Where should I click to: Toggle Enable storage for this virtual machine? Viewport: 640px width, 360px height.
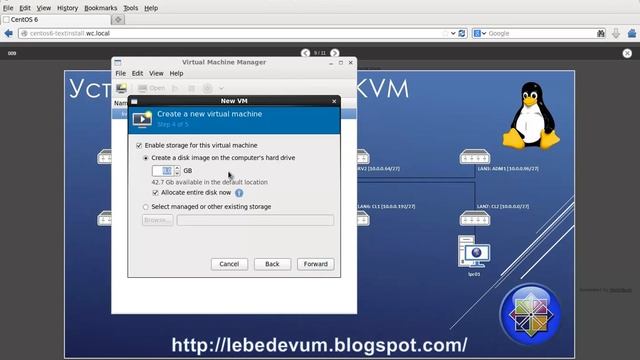pyautogui.click(x=139, y=145)
